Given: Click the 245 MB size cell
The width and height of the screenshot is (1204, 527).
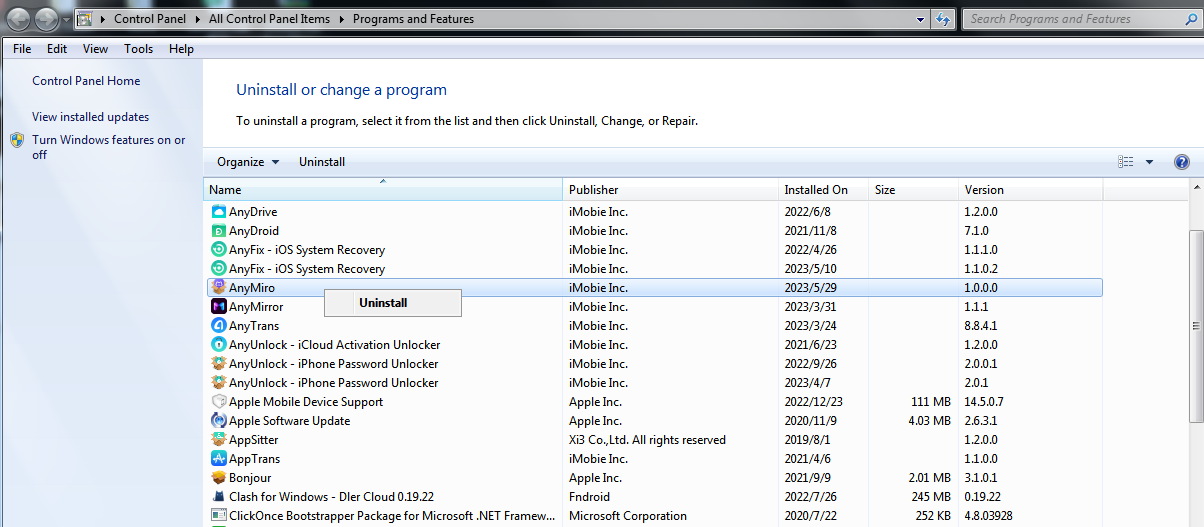Looking at the screenshot, I should (x=929, y=497).
